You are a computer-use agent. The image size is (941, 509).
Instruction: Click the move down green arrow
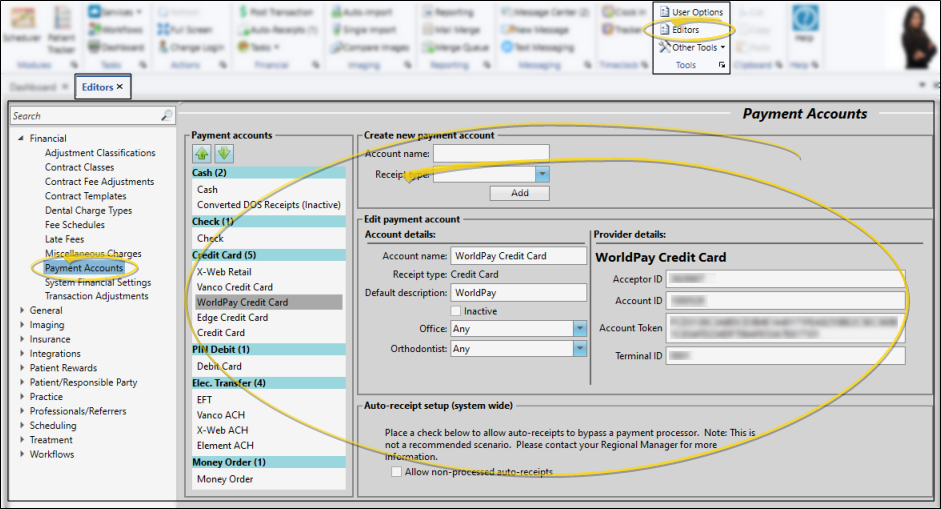[x=223, y=154]
